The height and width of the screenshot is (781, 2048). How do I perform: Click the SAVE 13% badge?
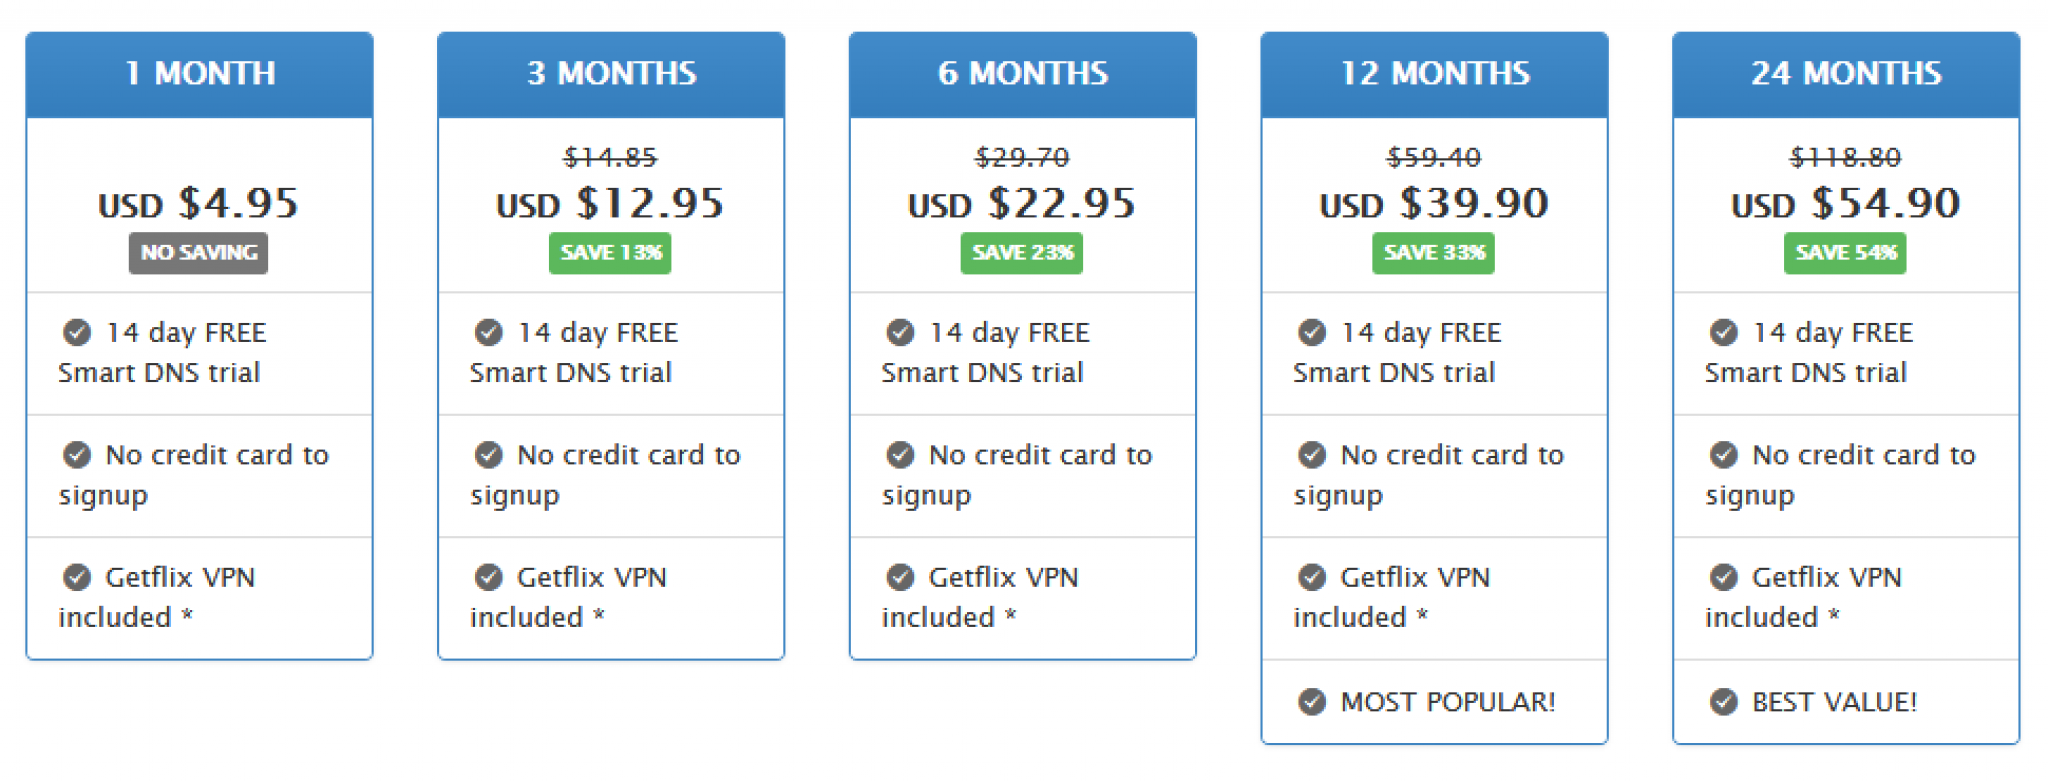tap(610, 253)
